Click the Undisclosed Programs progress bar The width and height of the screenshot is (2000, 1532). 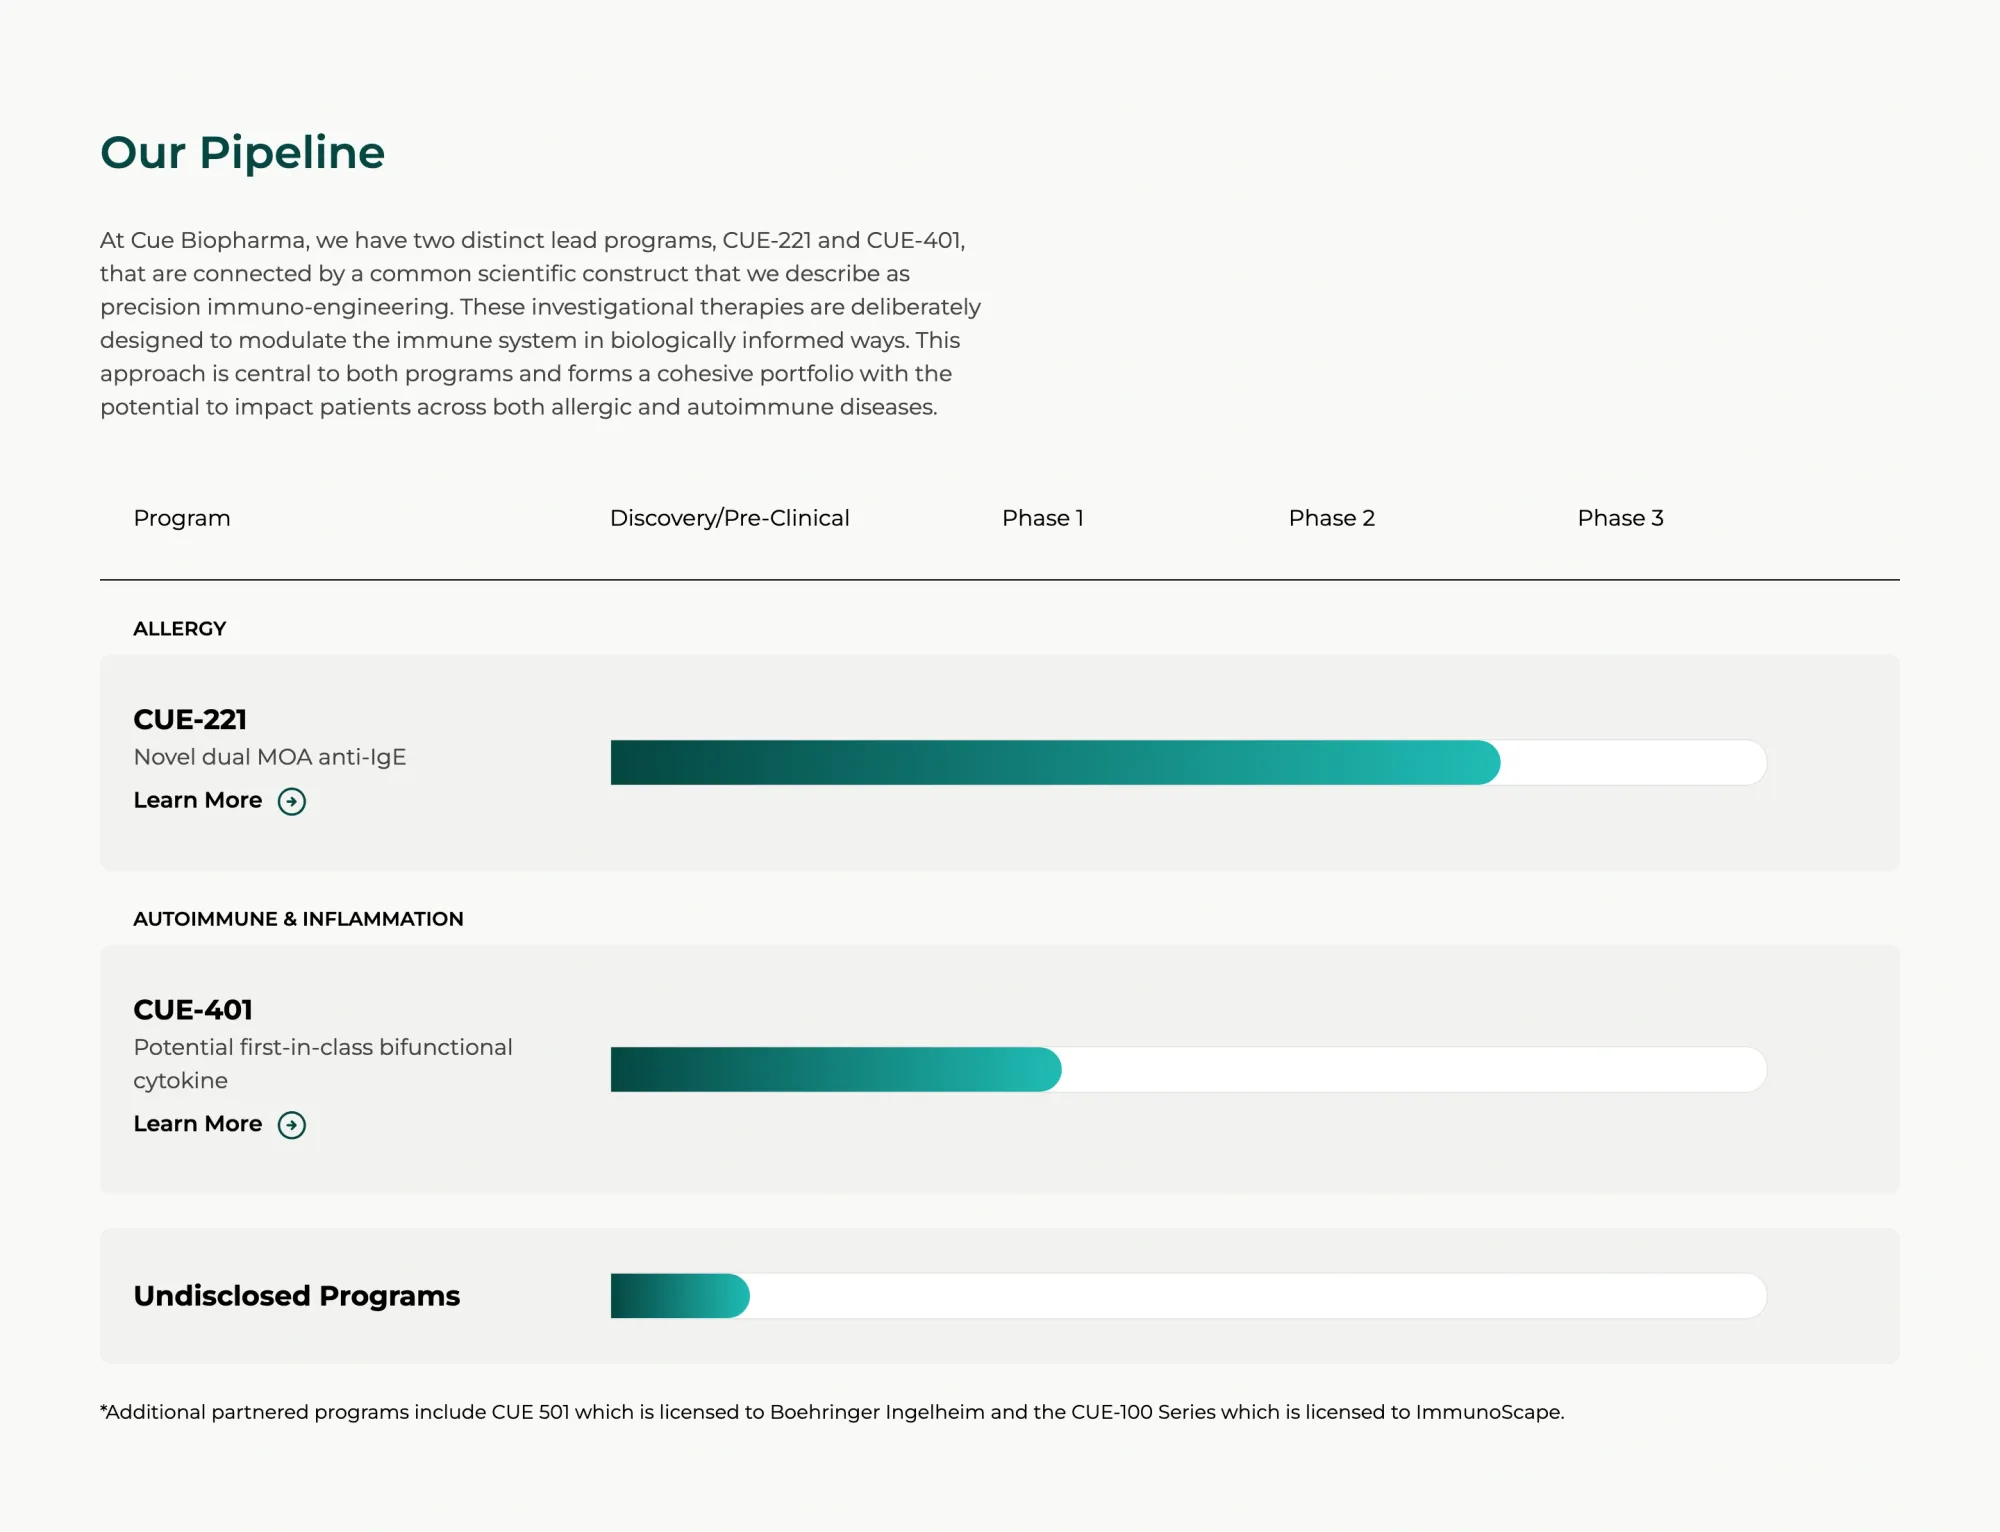coord(1188,1295)
